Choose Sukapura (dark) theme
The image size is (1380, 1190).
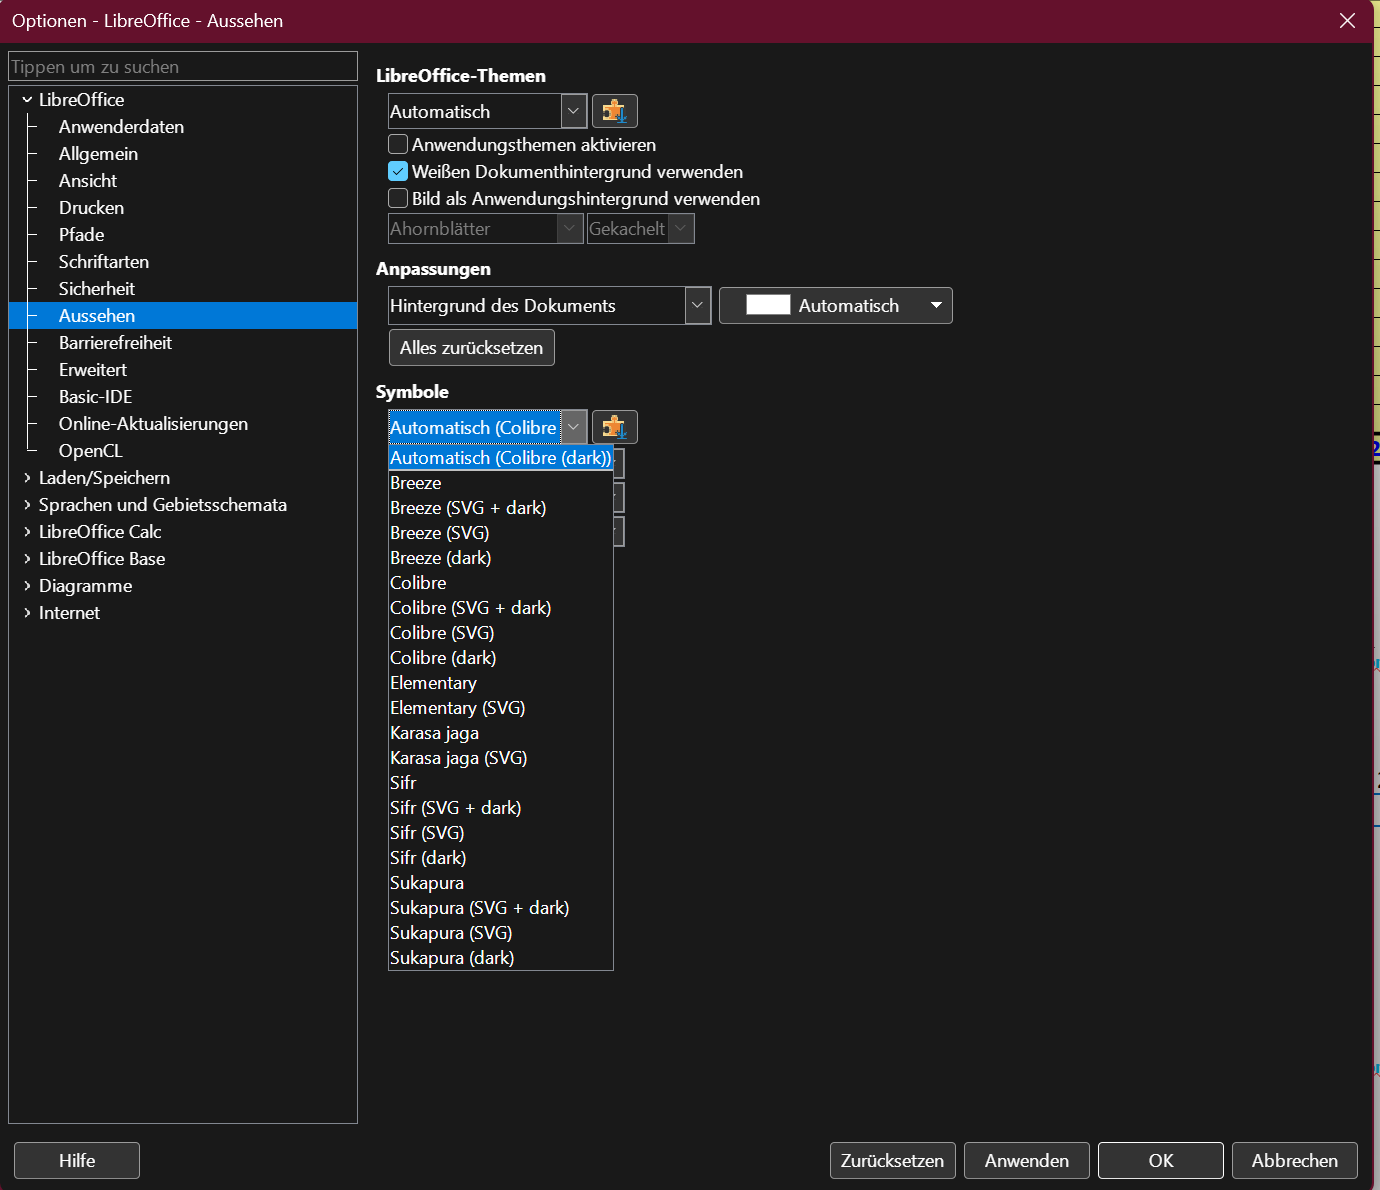click(500, 957)
